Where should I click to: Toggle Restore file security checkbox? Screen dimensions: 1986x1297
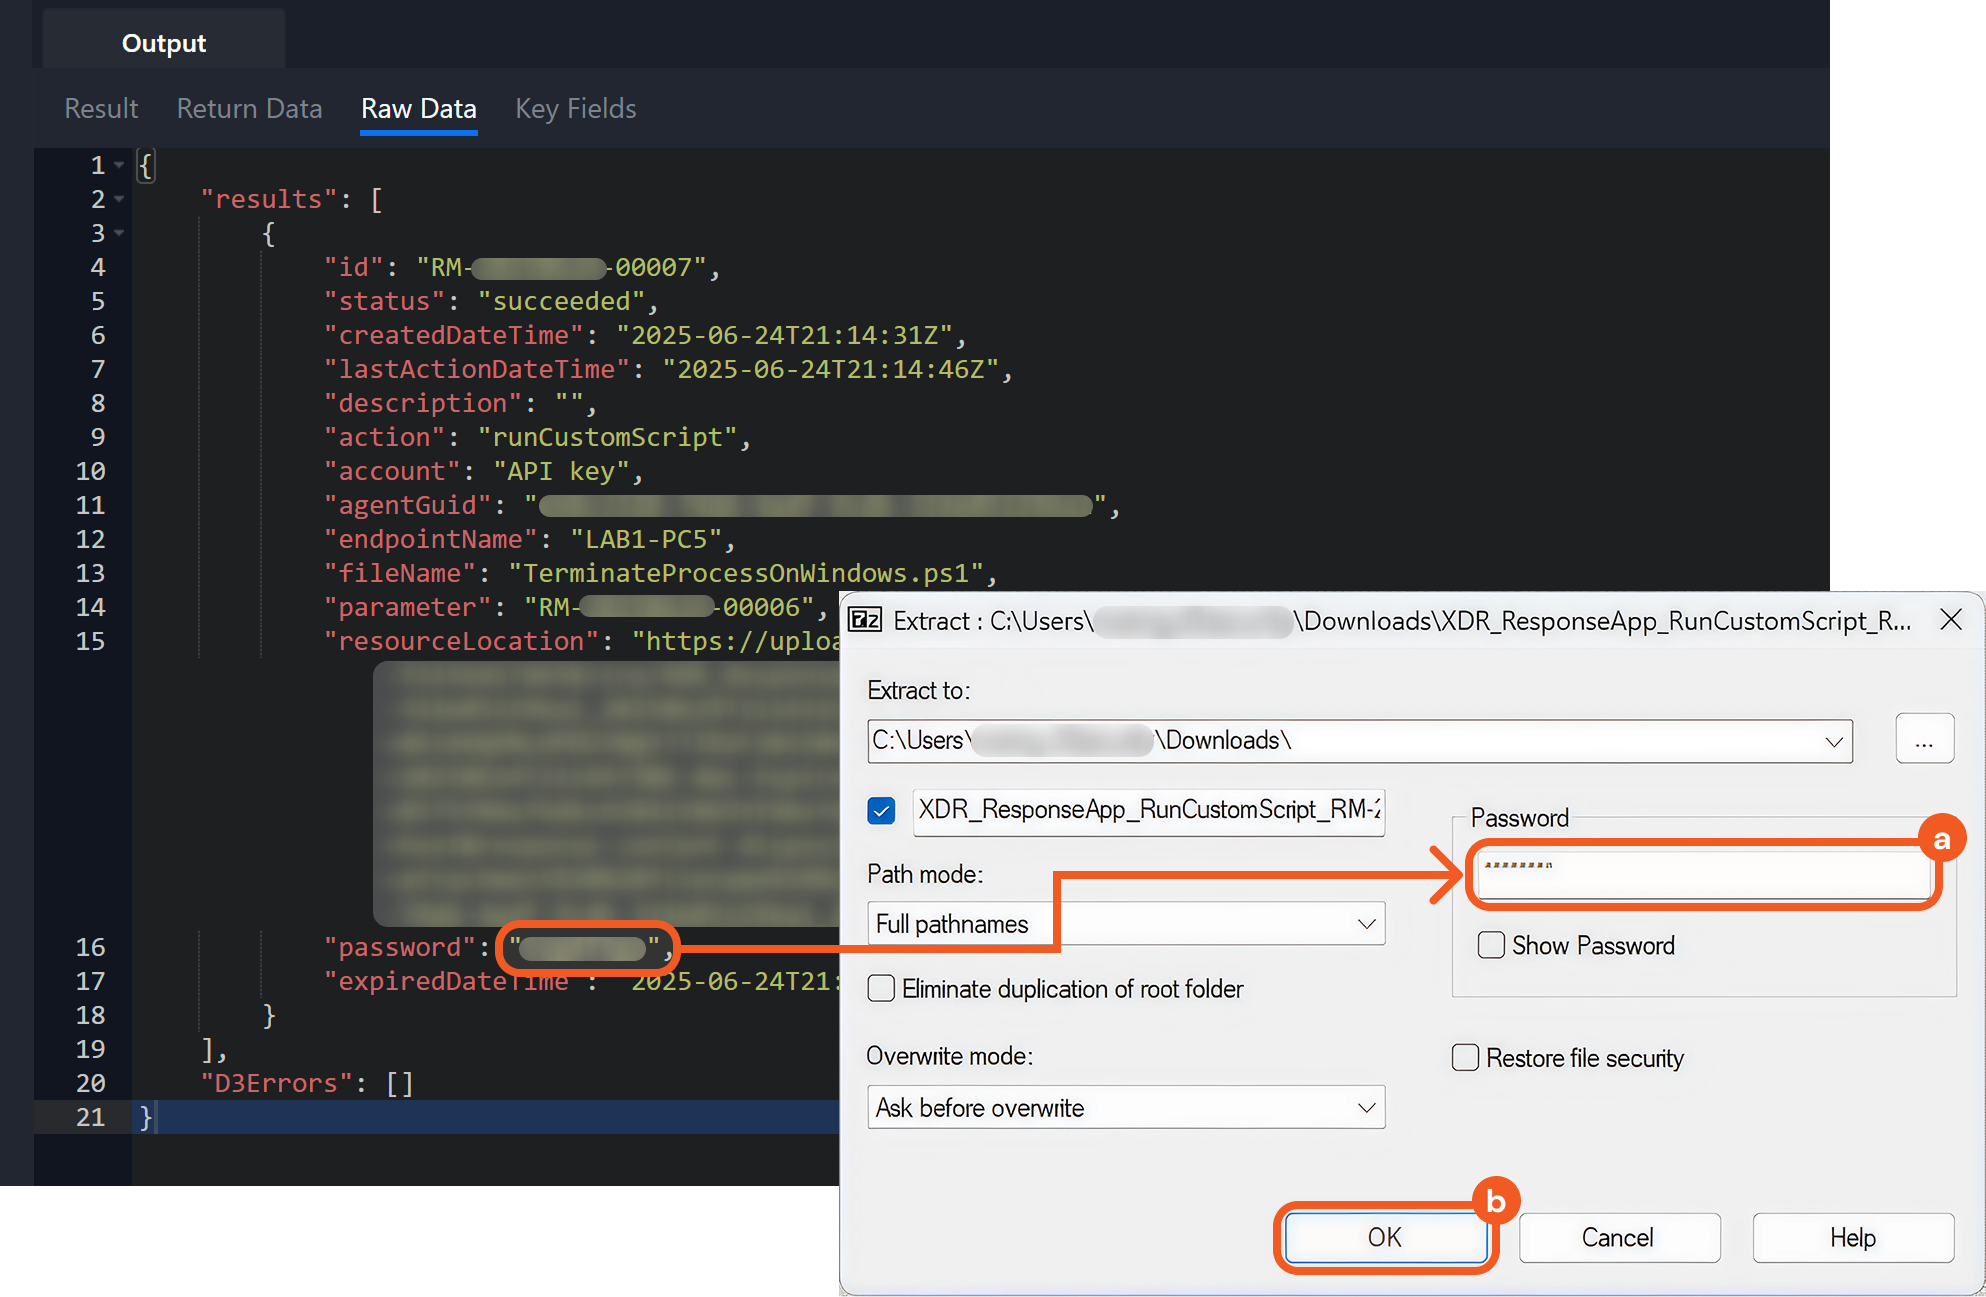1465,1058
